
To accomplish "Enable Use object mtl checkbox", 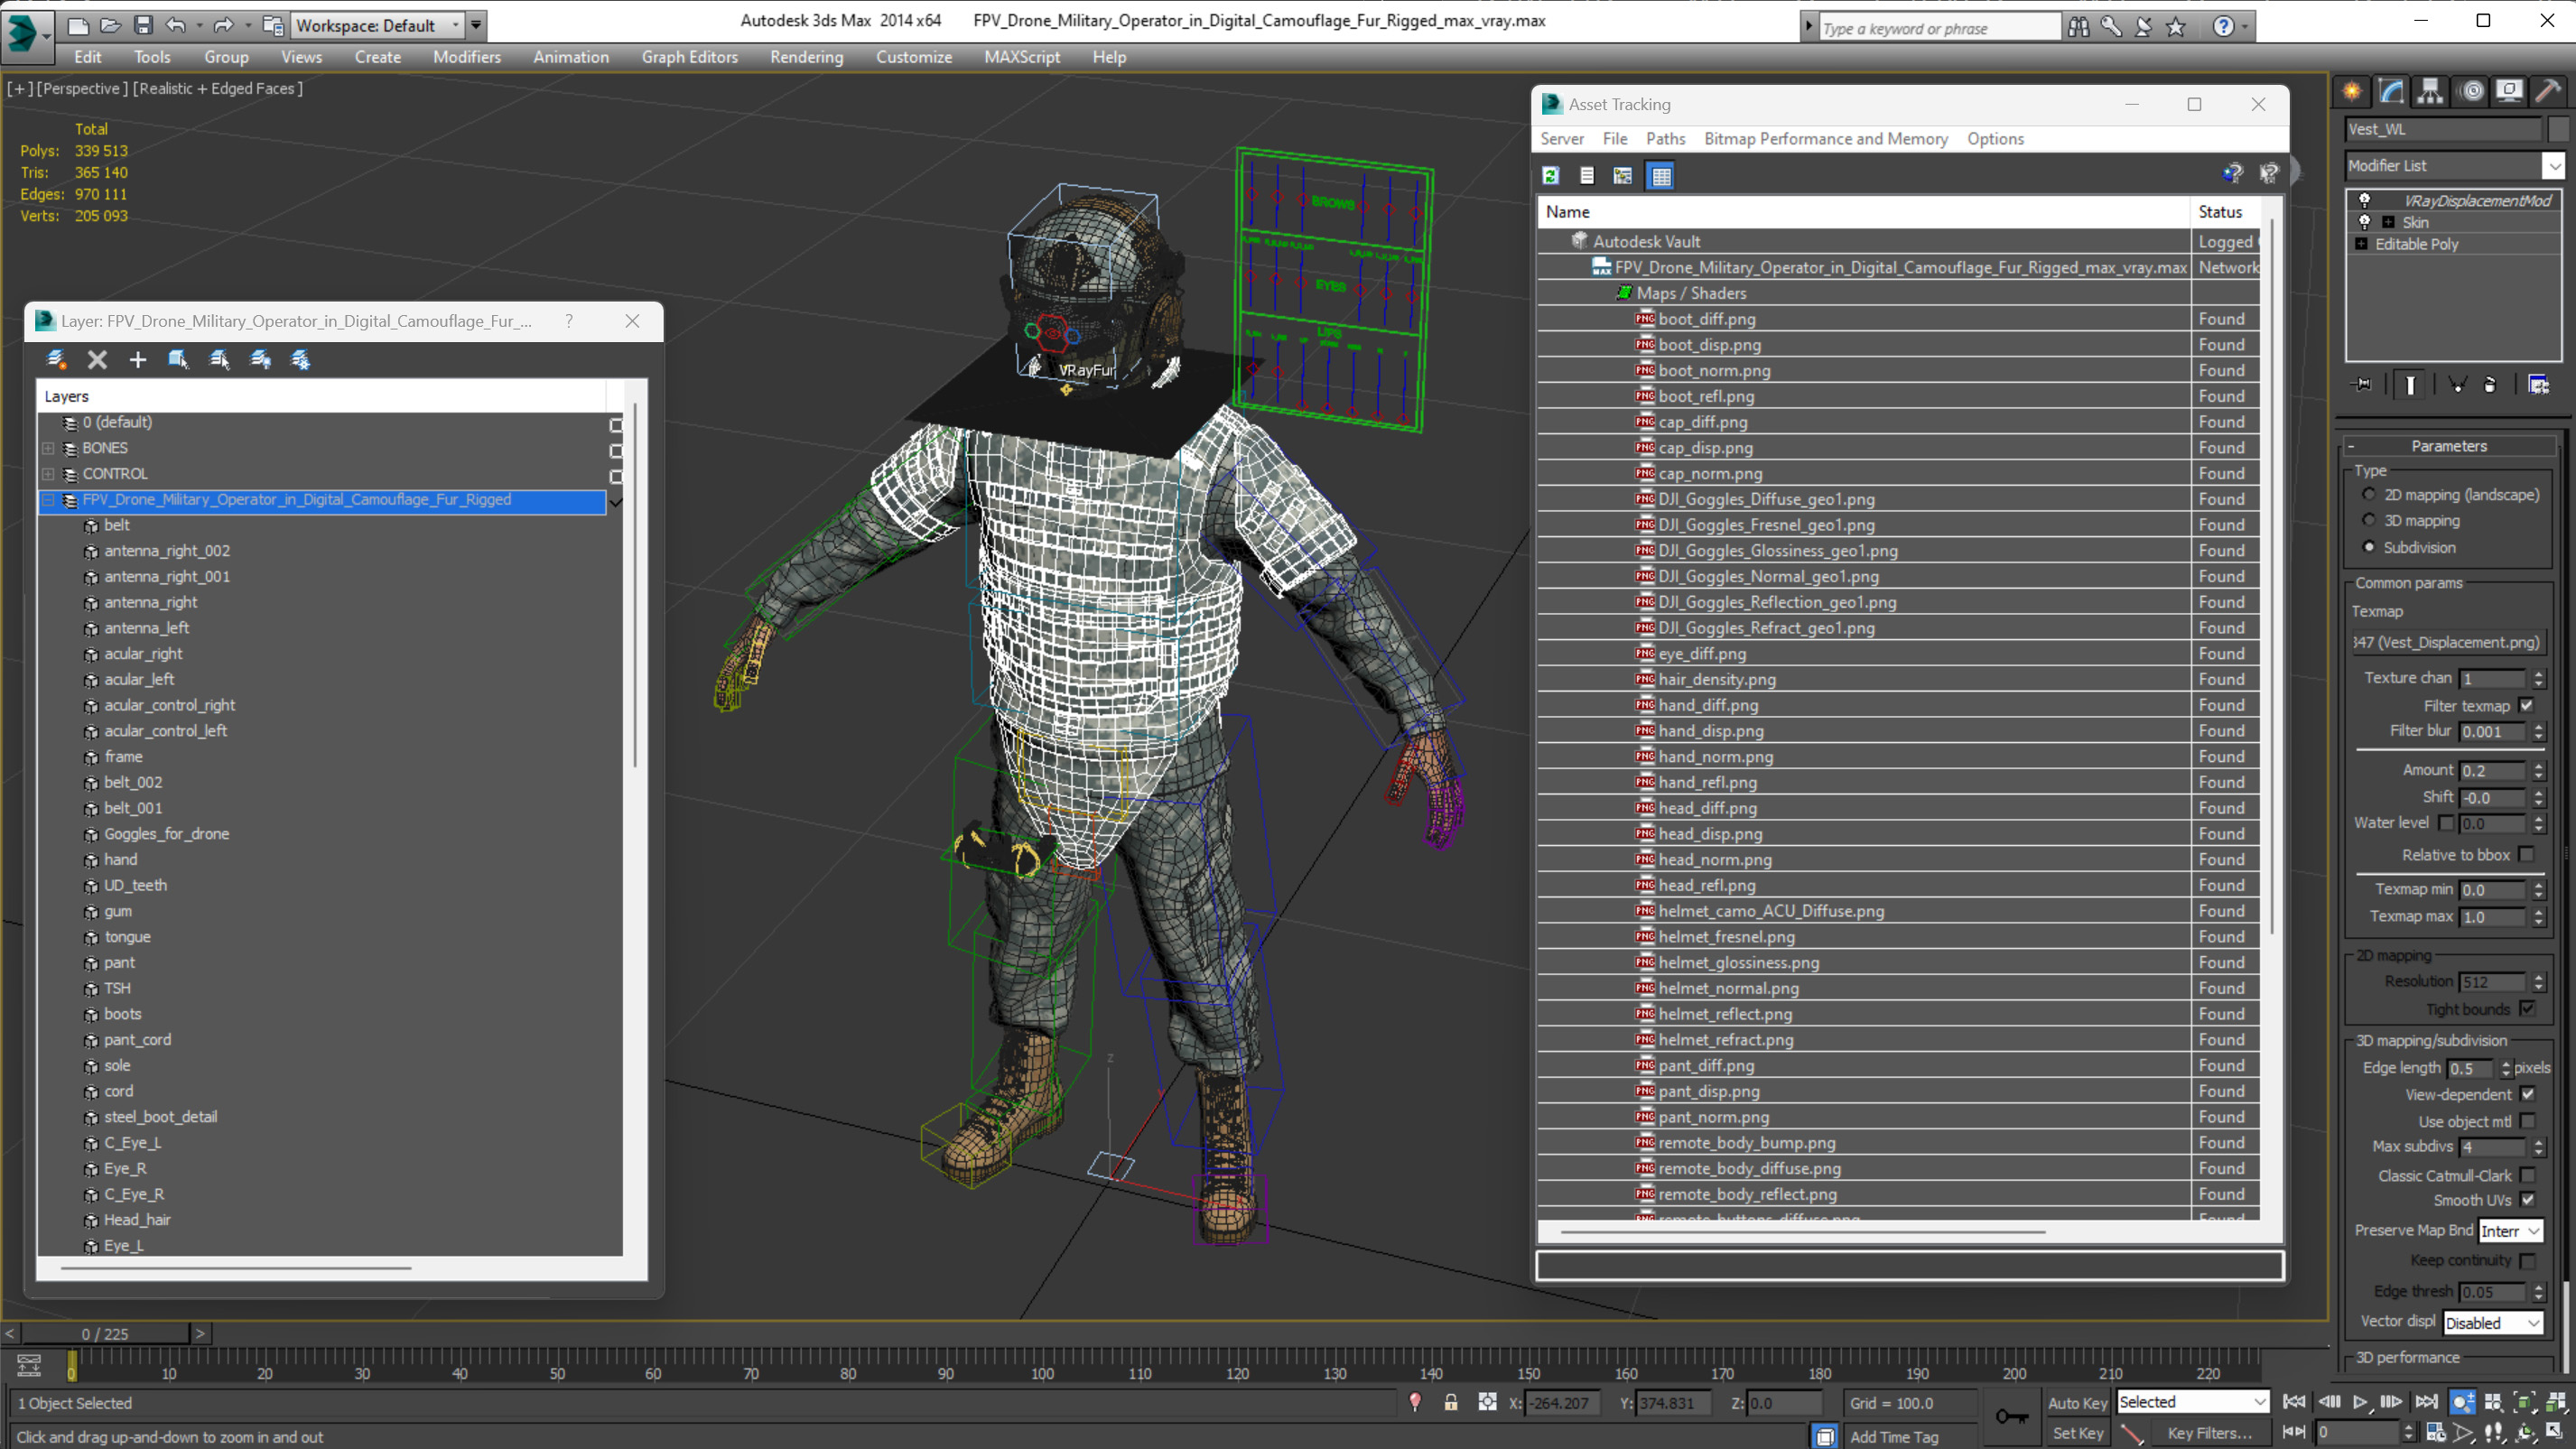I will pyautogui.click(x=2527, y=1121).
